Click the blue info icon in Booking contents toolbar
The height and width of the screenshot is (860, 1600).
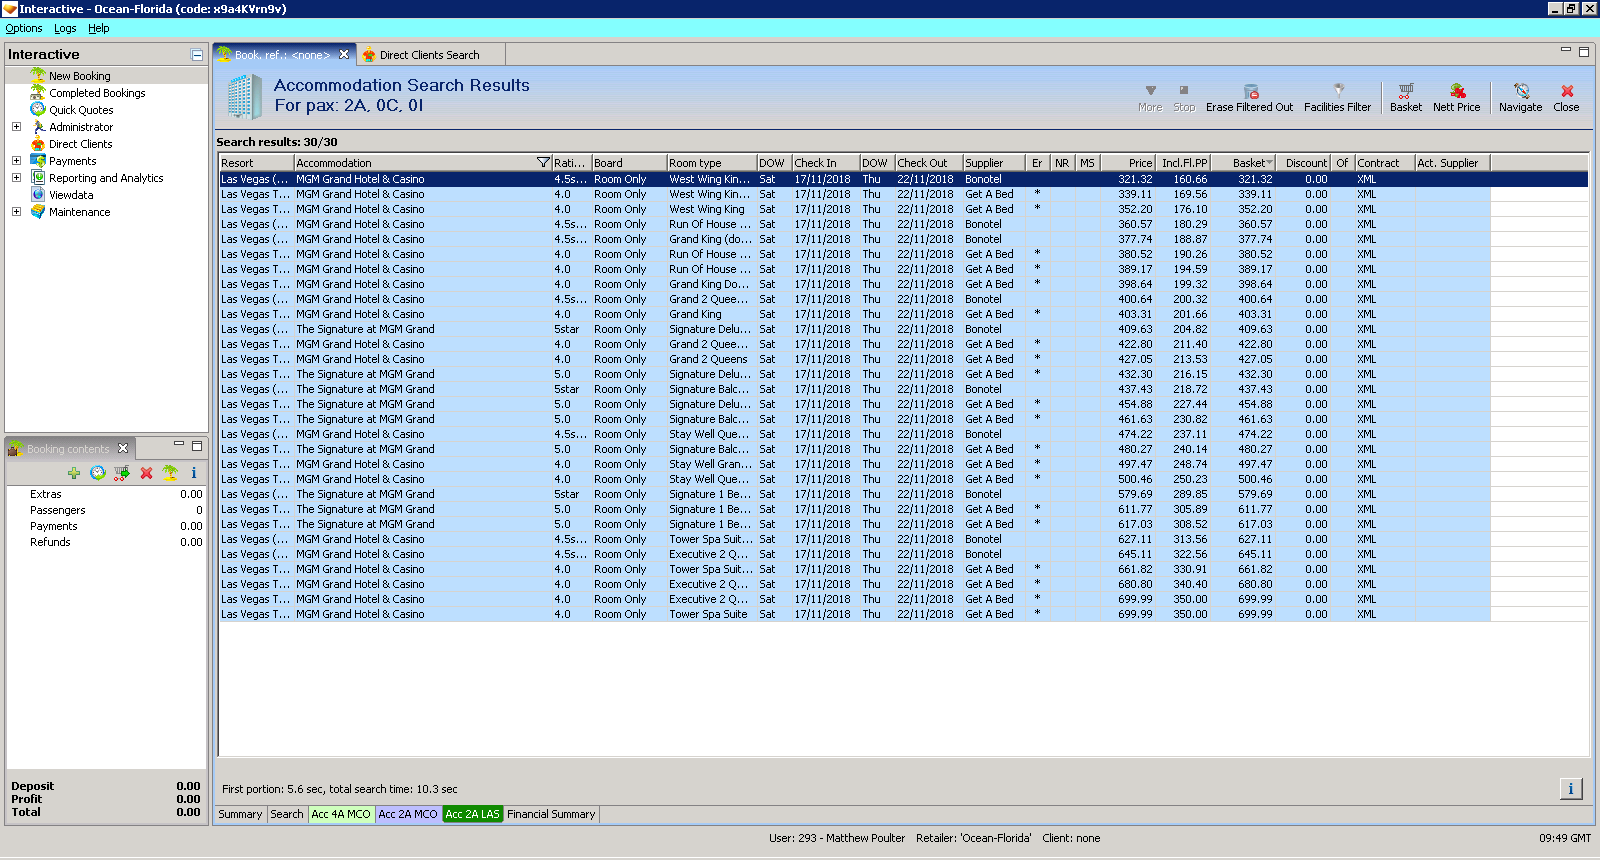coord(194,473)
